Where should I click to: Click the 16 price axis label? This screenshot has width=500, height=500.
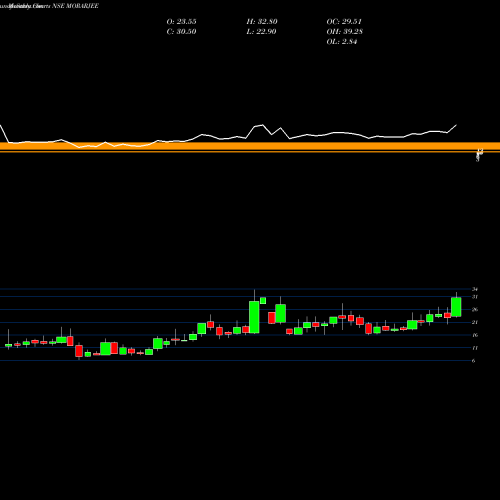click(475, 335)
